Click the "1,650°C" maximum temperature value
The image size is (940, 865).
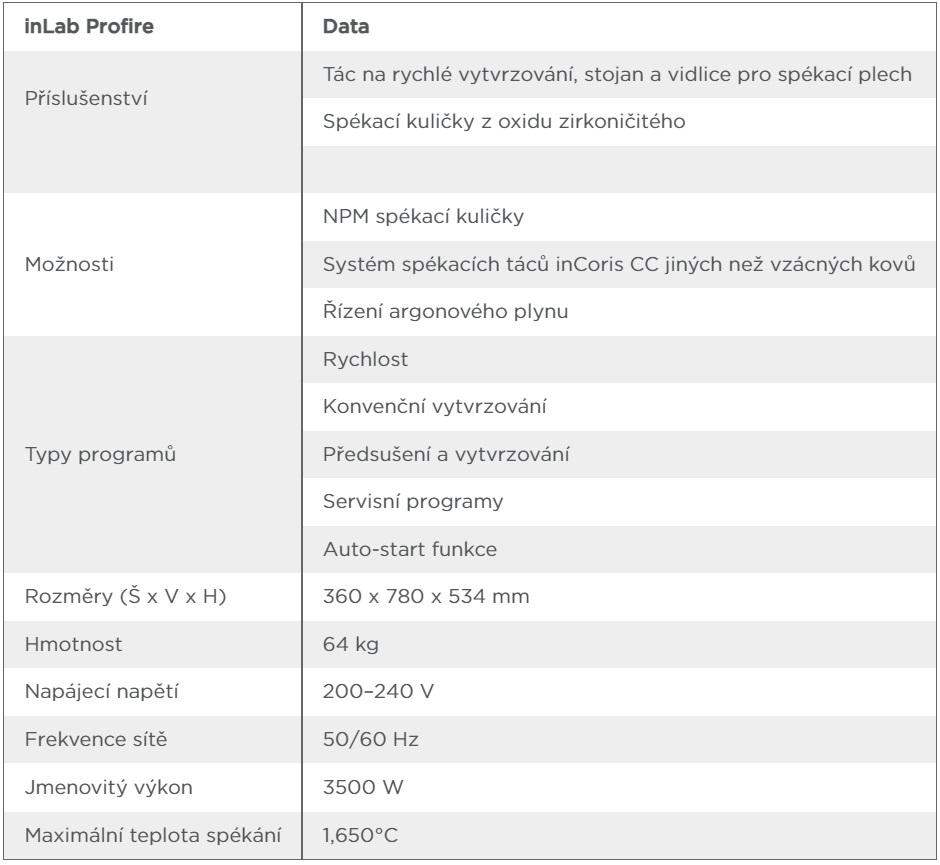click(x=360, y=833)
